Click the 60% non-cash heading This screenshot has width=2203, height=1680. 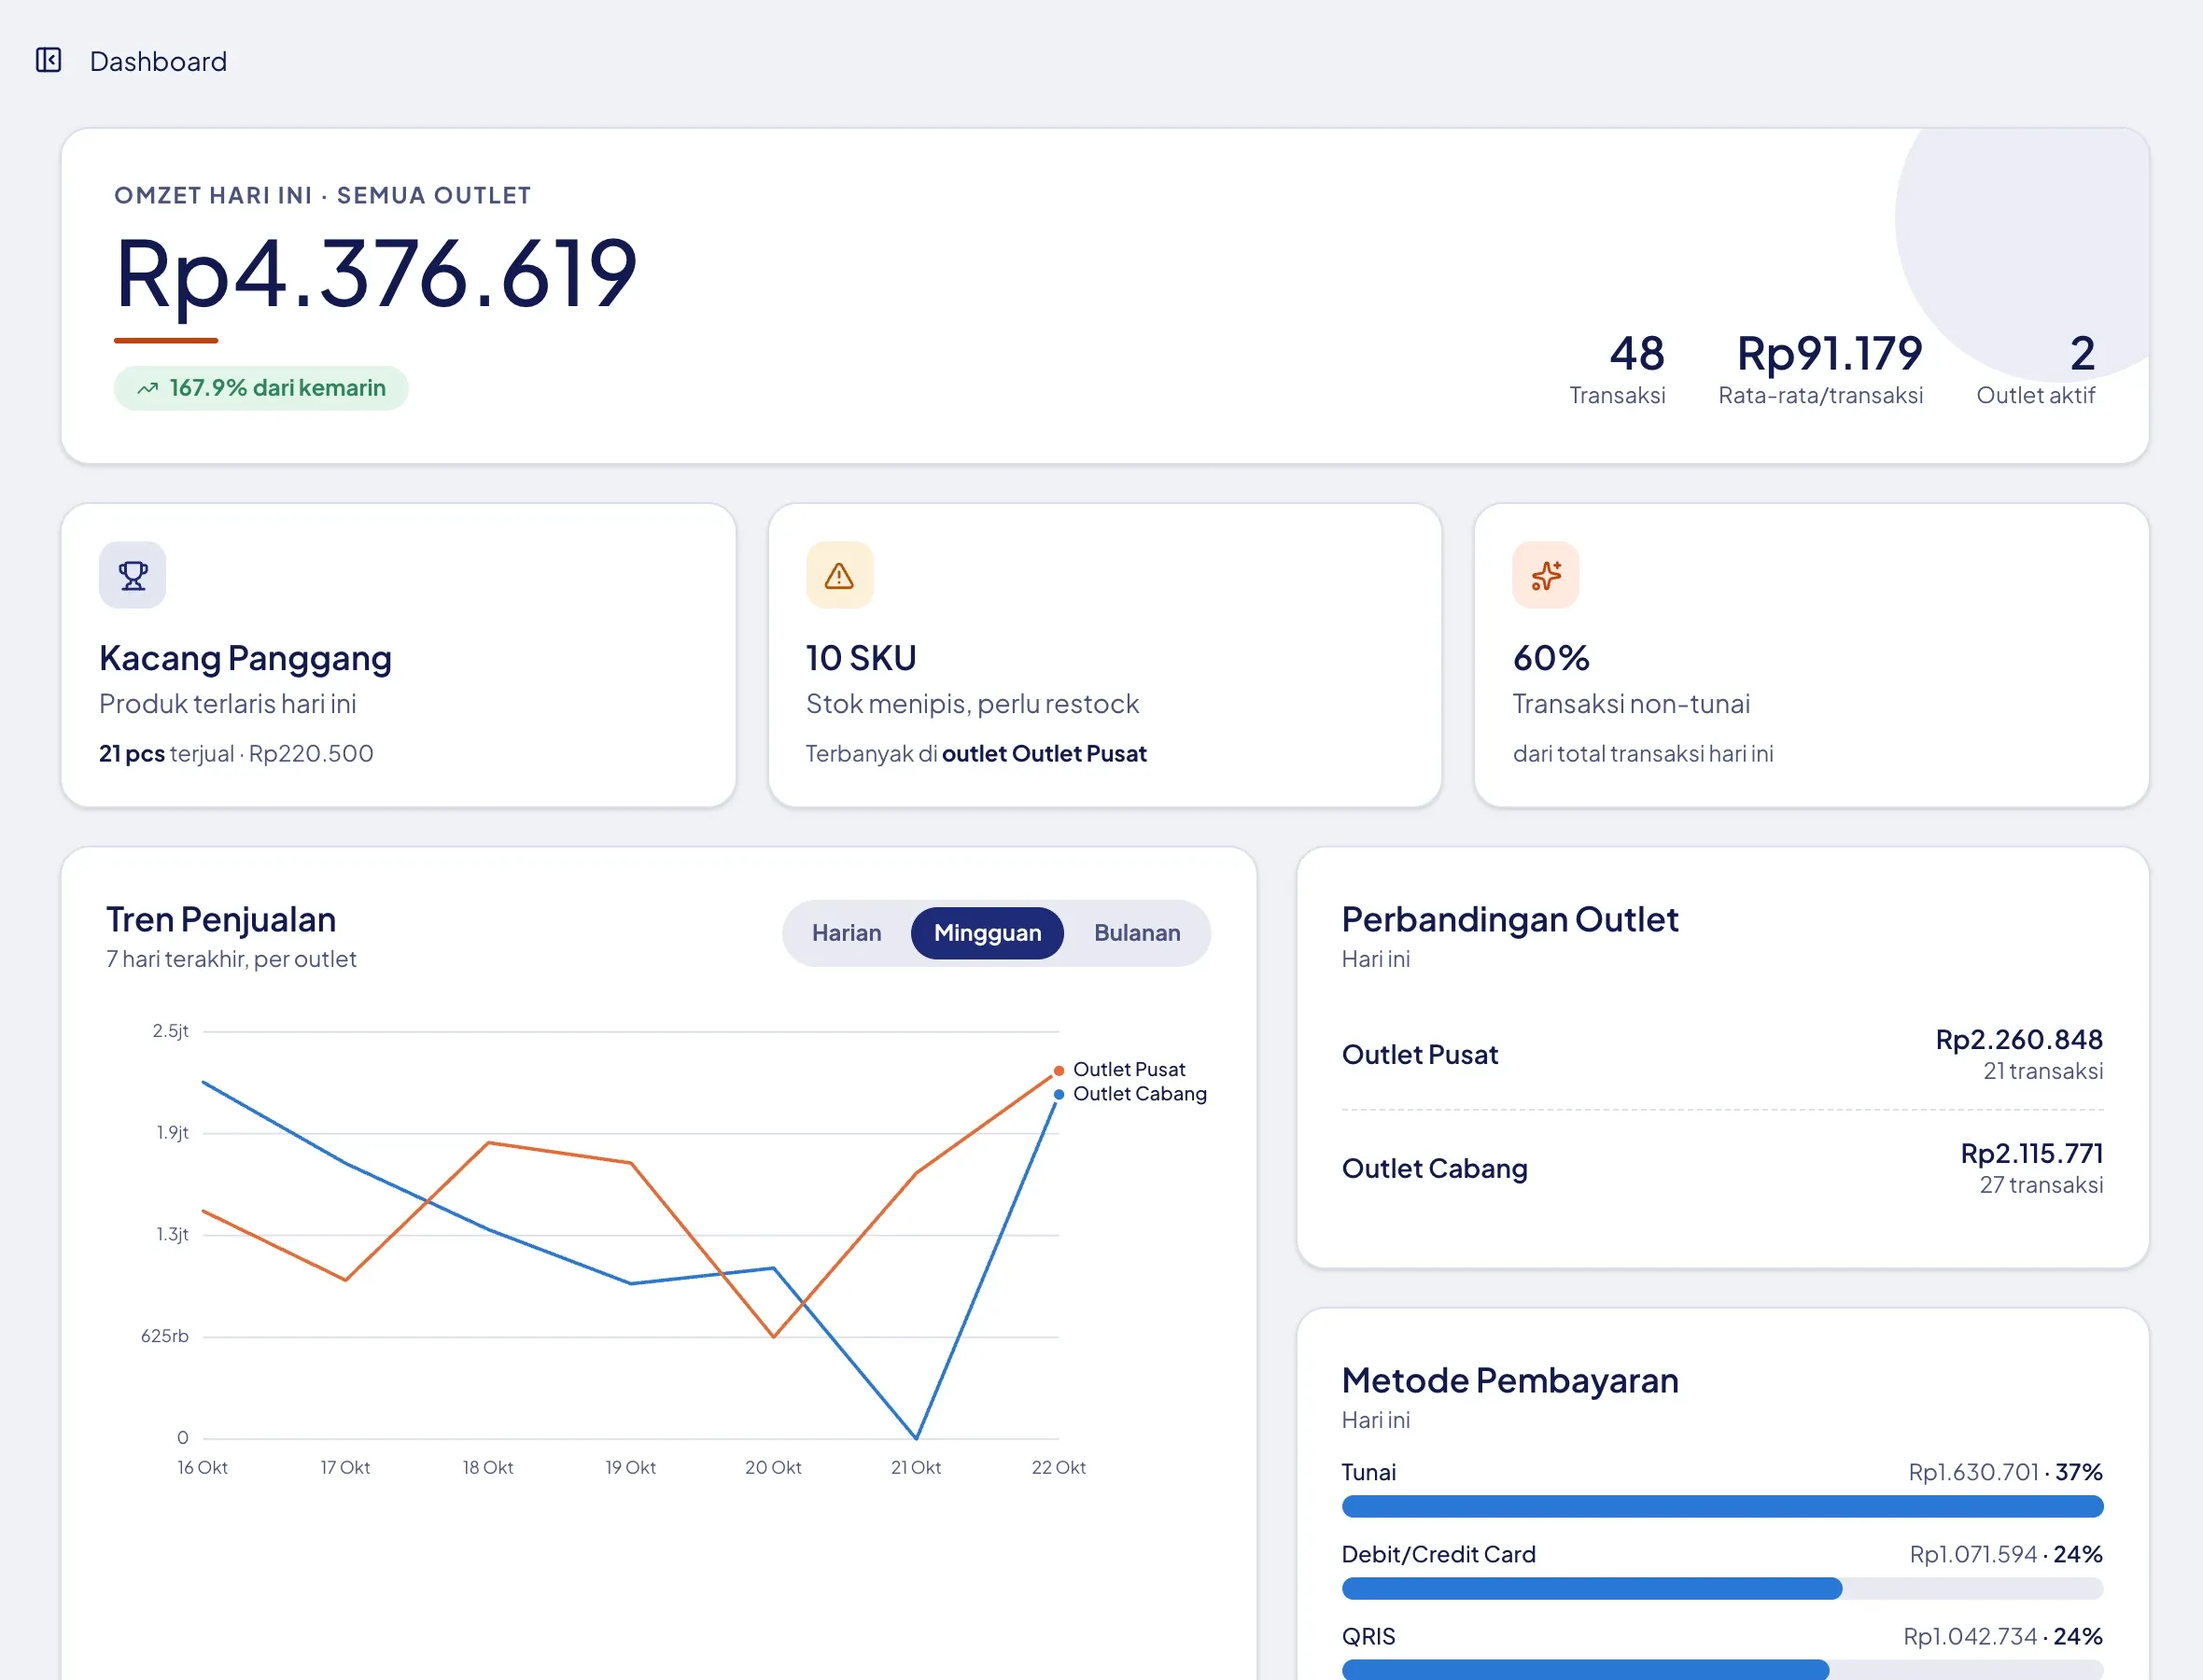1551,658
